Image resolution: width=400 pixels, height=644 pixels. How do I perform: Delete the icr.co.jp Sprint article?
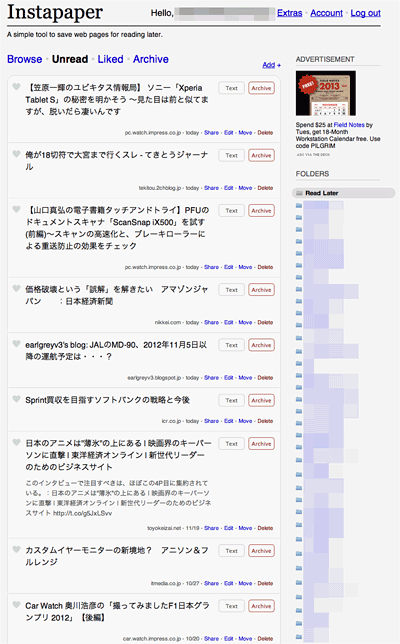tap(265, 421)
